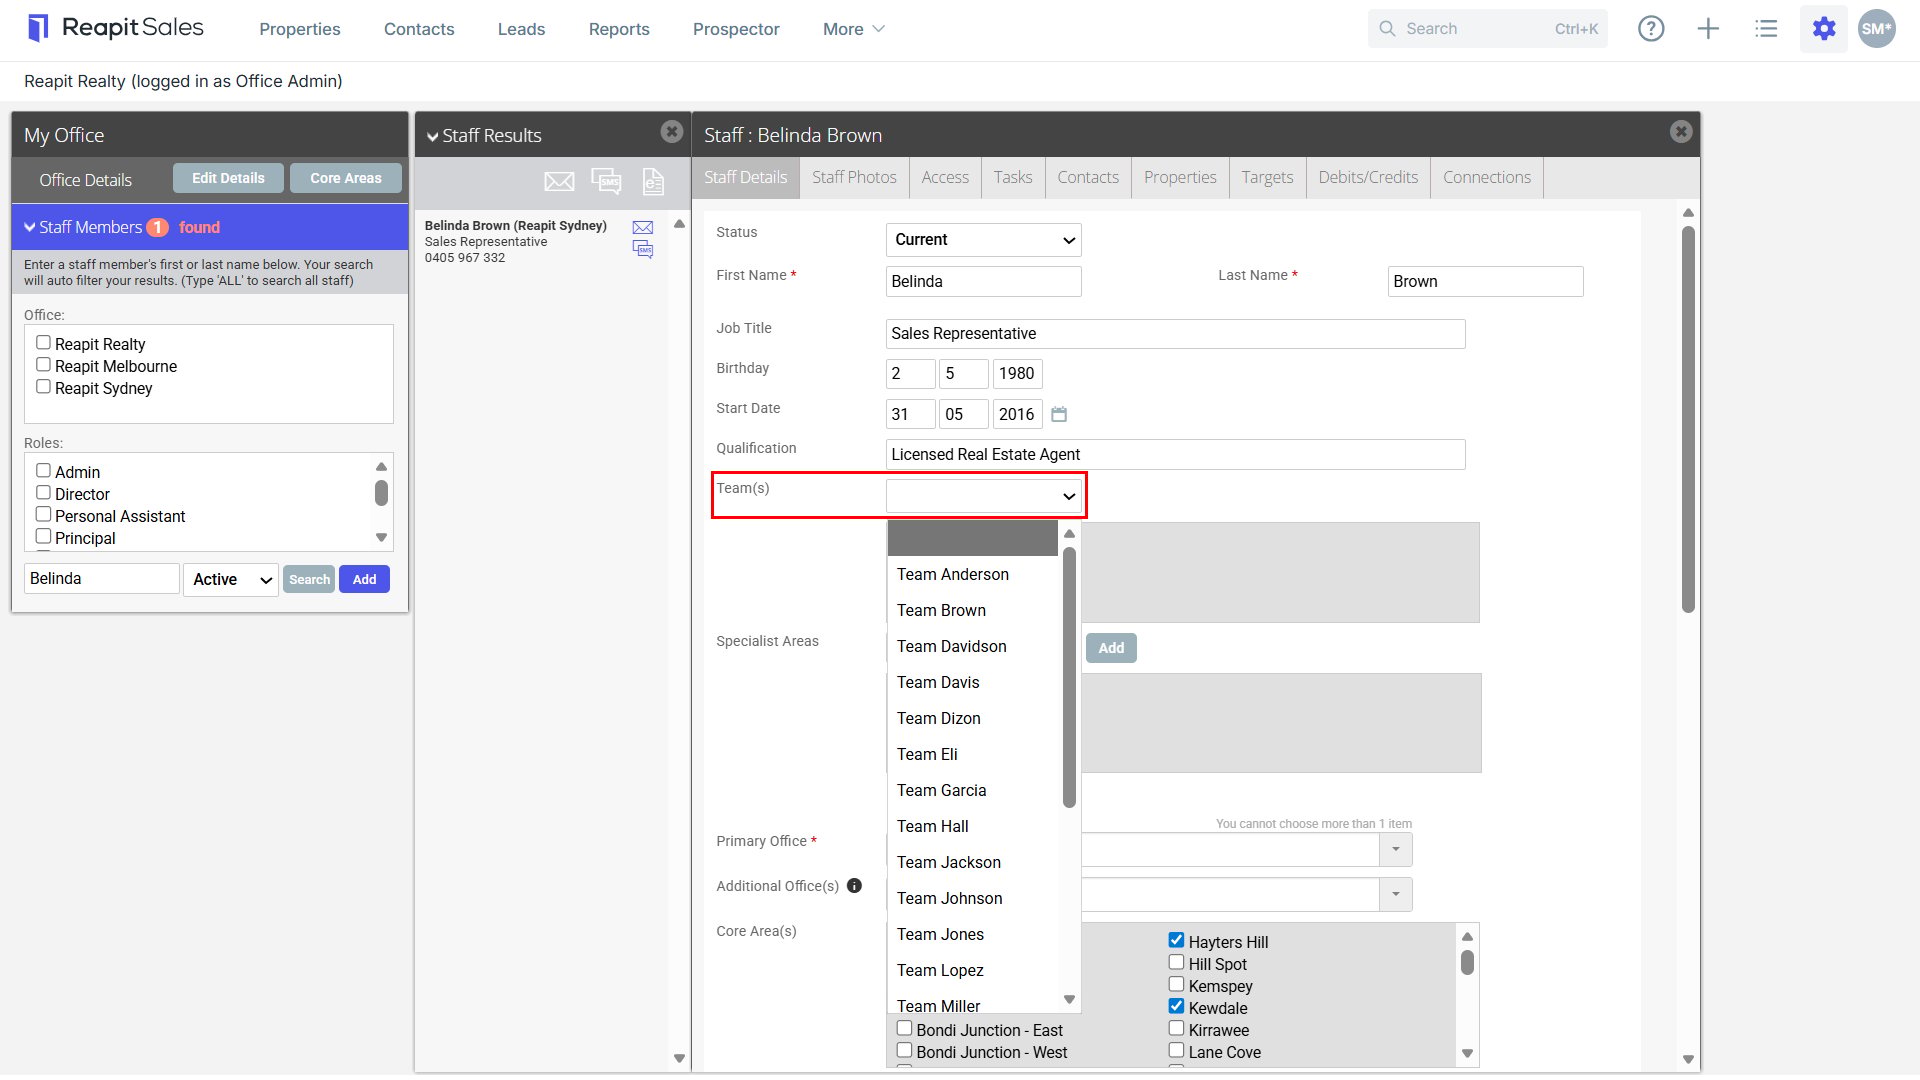
Task: Open the list menu icon in header
Action: click(1766, 29)
